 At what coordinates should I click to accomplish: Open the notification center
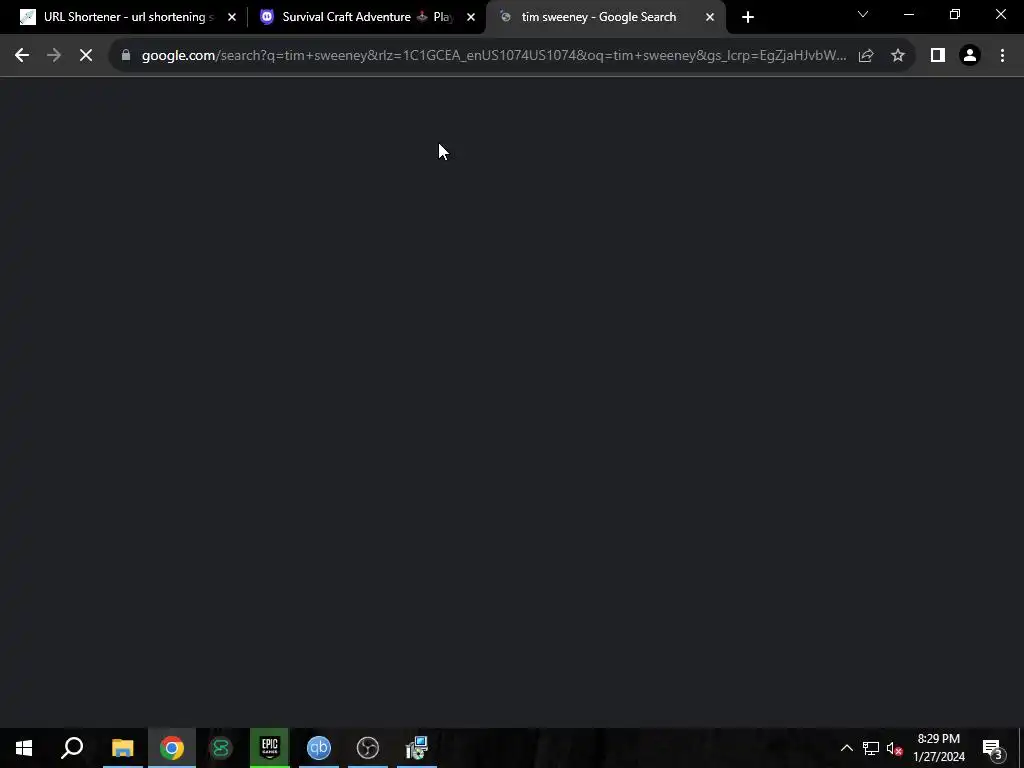992,748
